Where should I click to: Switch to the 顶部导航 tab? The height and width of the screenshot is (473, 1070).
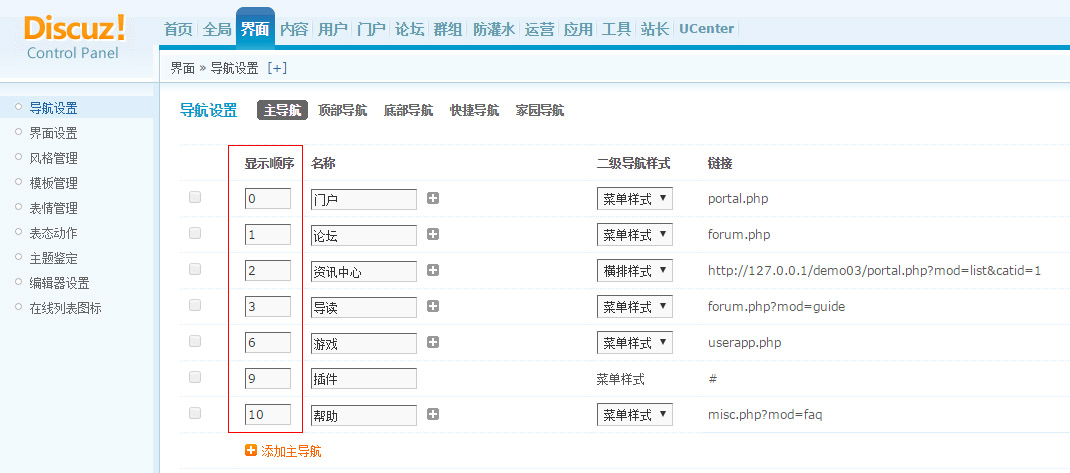point(343,111)
